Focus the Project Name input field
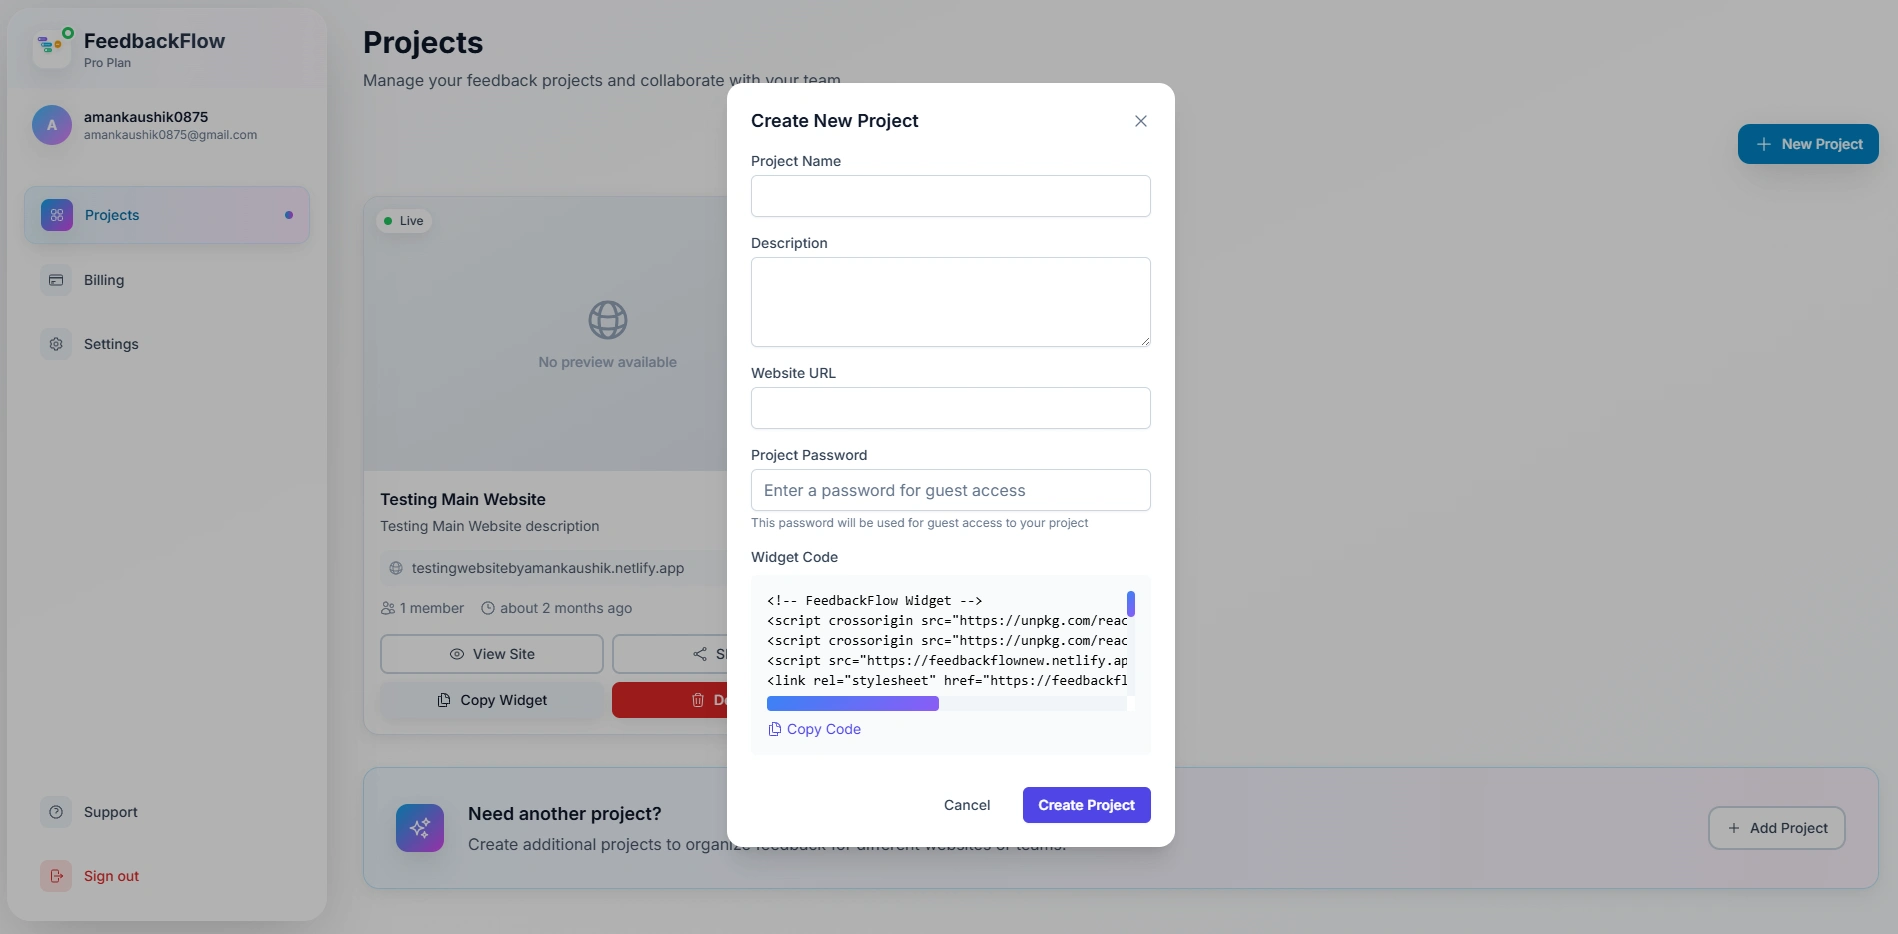 click(x=950, y=196)
